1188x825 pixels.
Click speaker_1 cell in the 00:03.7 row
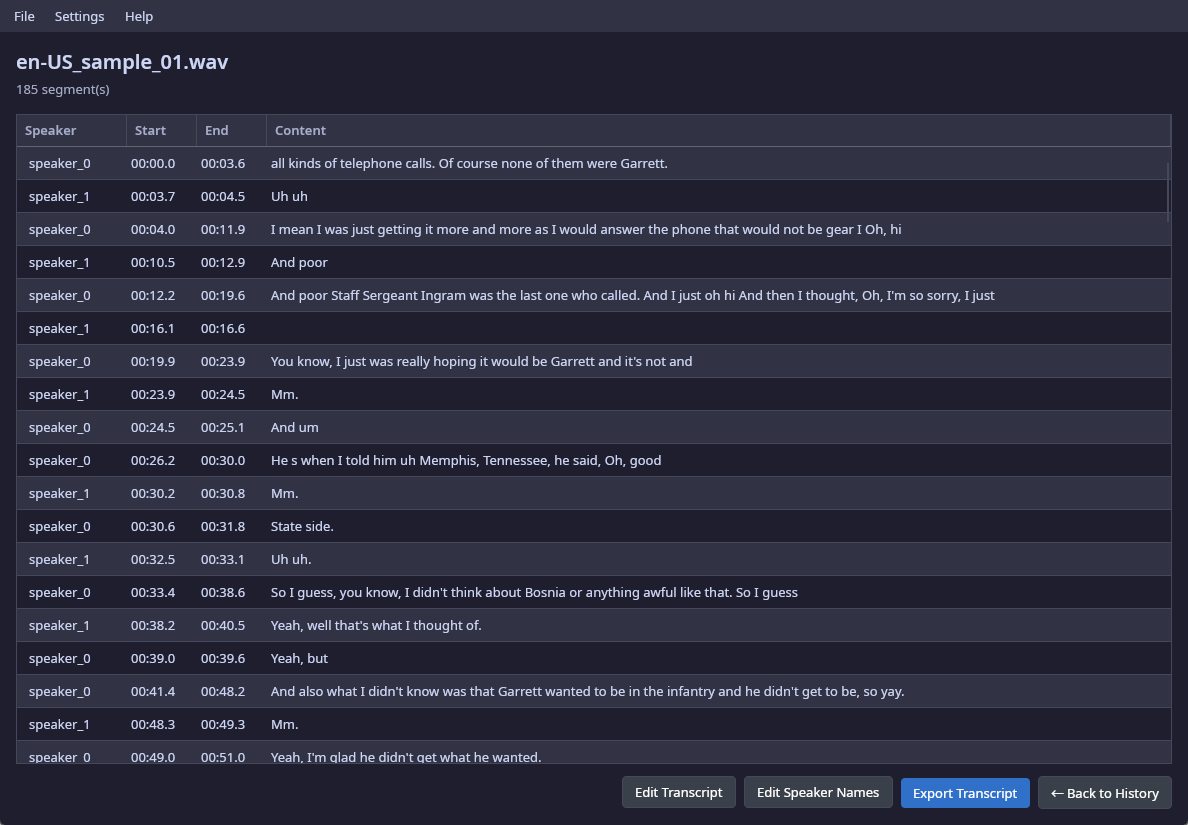point(59,196)
